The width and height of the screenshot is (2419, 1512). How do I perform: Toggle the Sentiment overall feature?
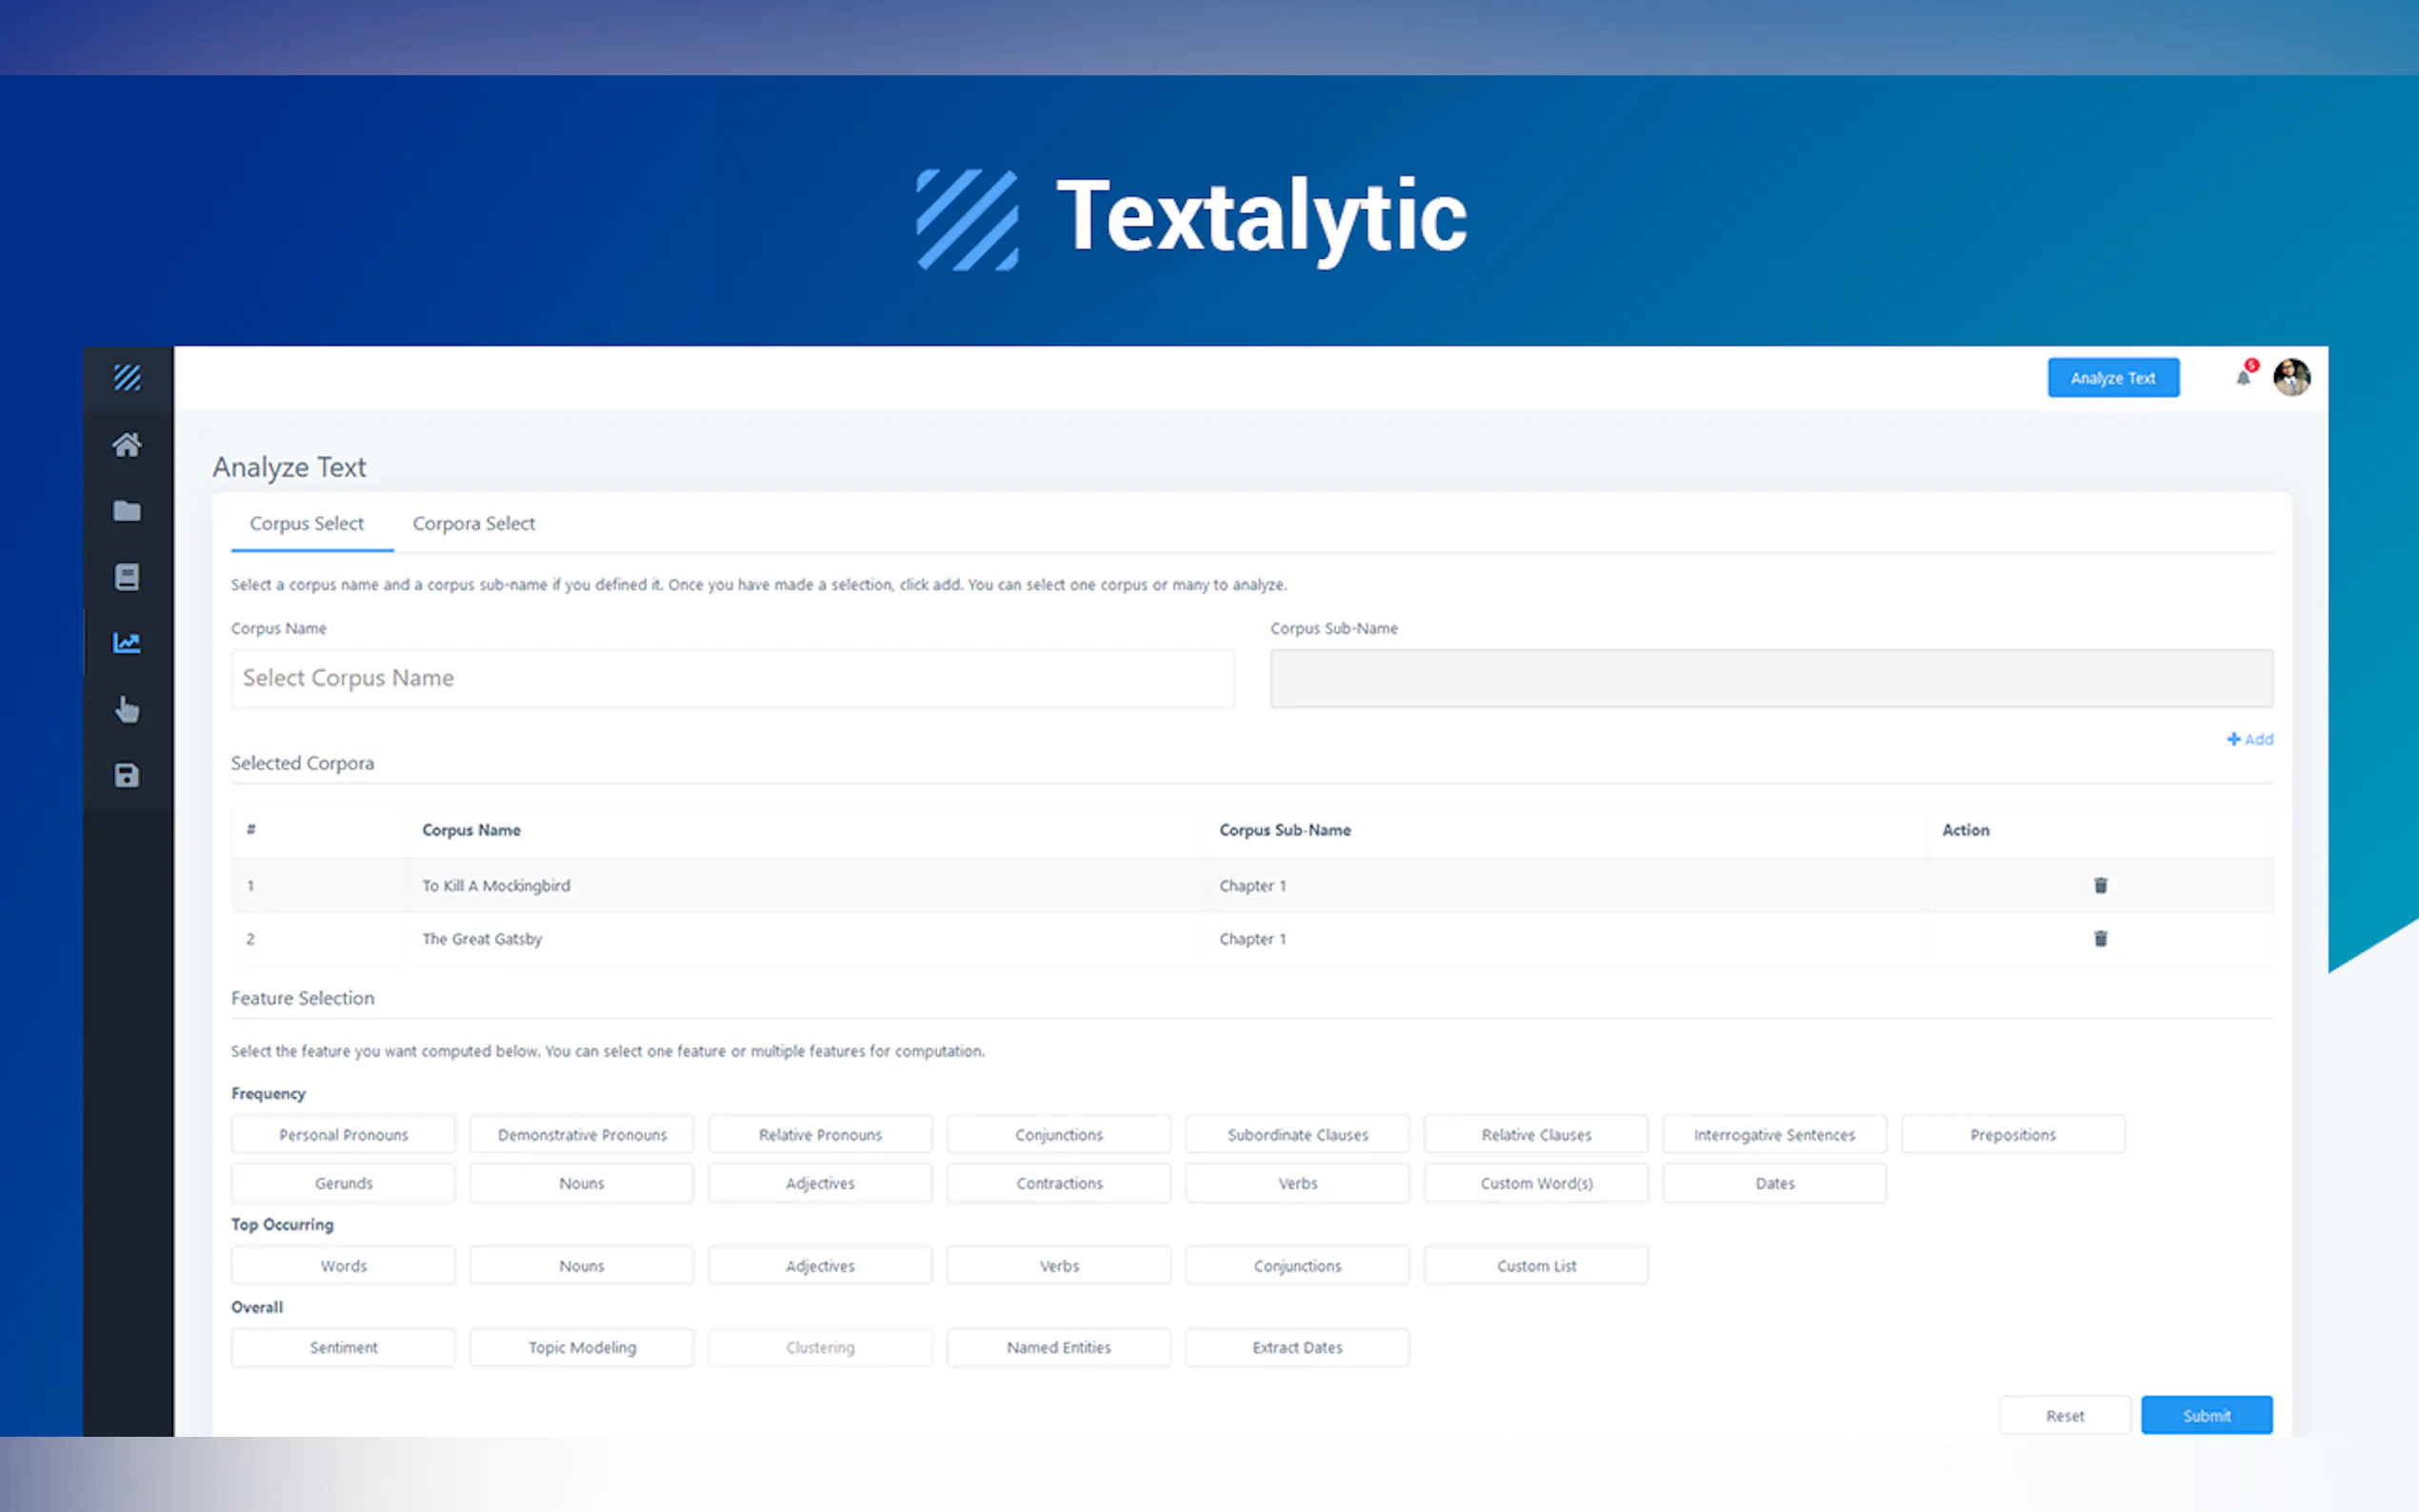pos(343,1347)
